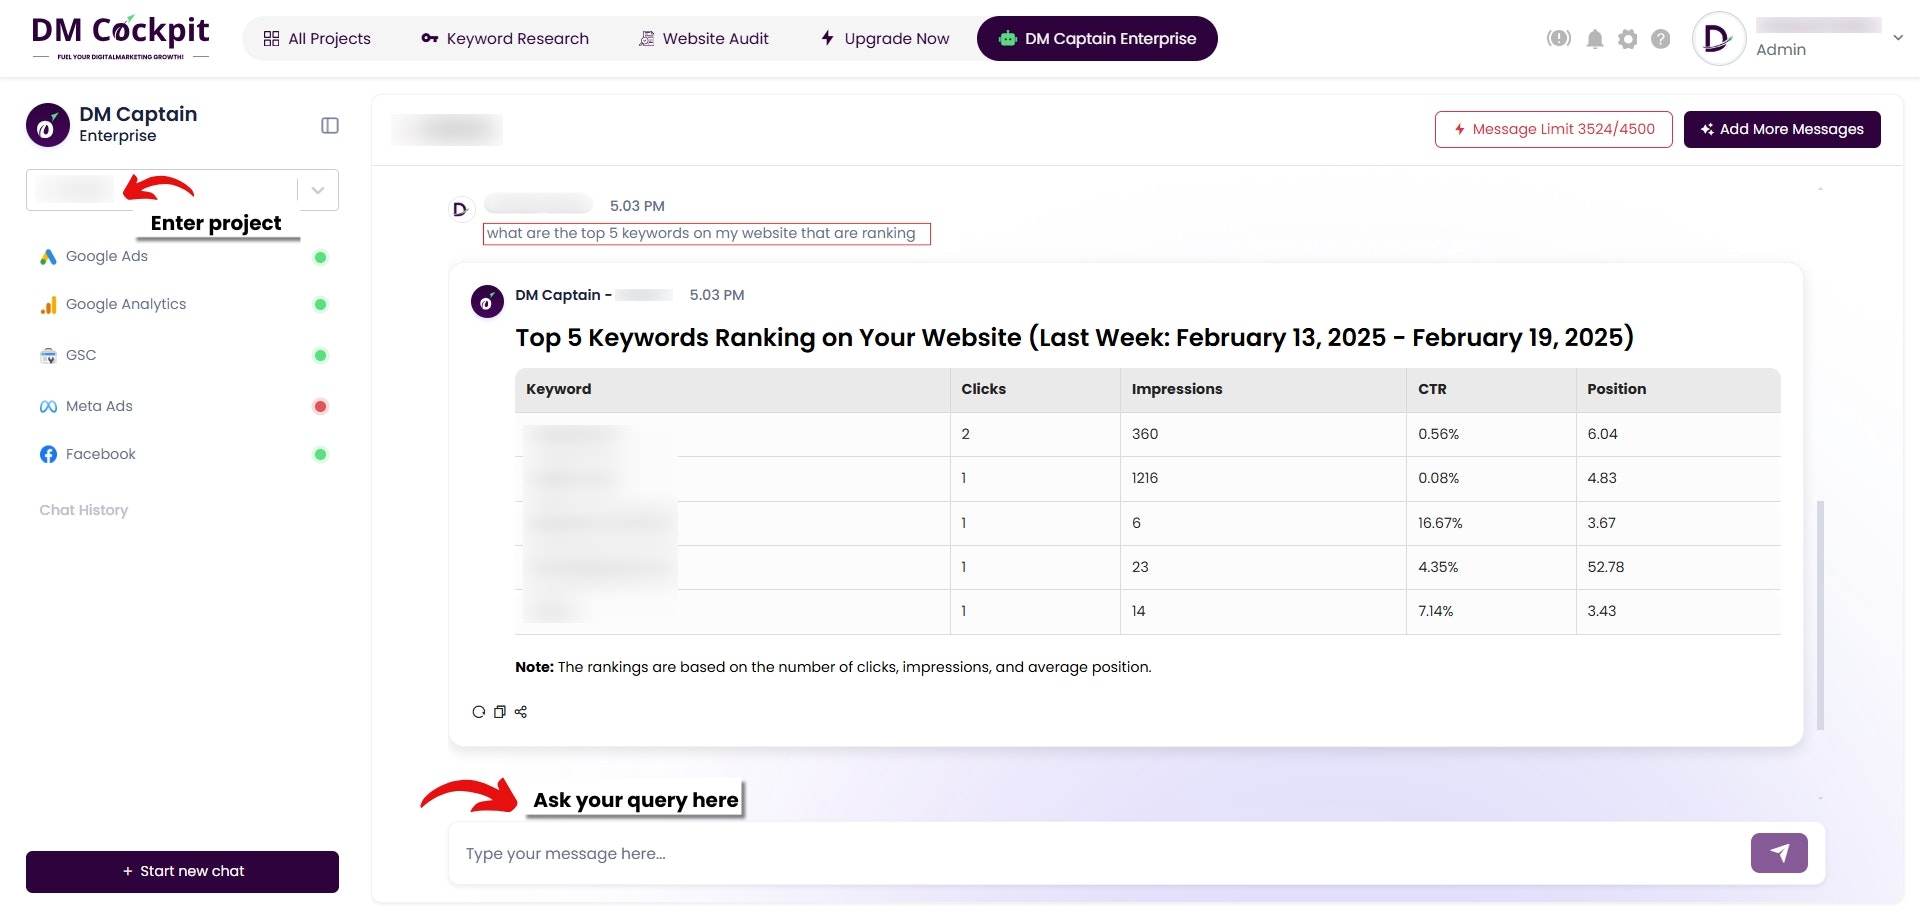Click the Meta Ads red status dot
Viewport: 1920px width, 919px height.
pos(320,406)
